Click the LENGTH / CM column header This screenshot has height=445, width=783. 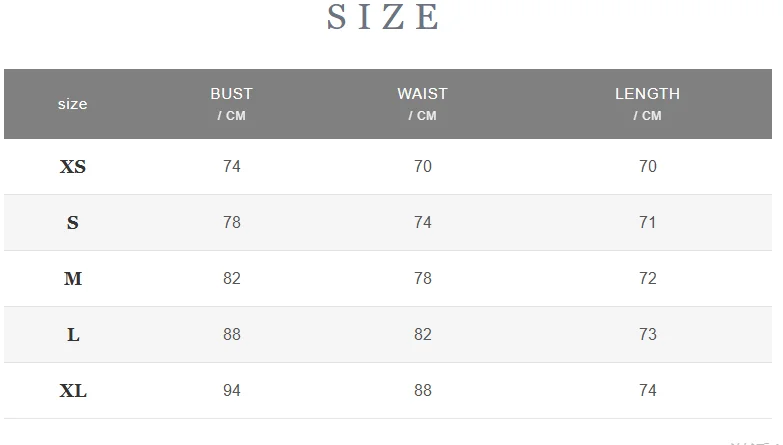[x=647, y=104]
